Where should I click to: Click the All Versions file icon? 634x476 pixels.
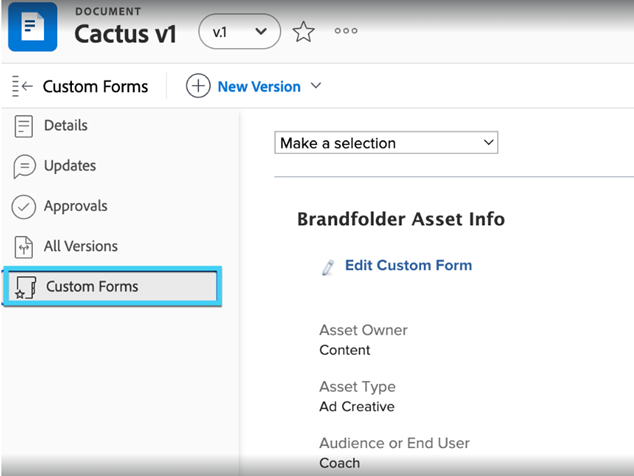(23, 247)
